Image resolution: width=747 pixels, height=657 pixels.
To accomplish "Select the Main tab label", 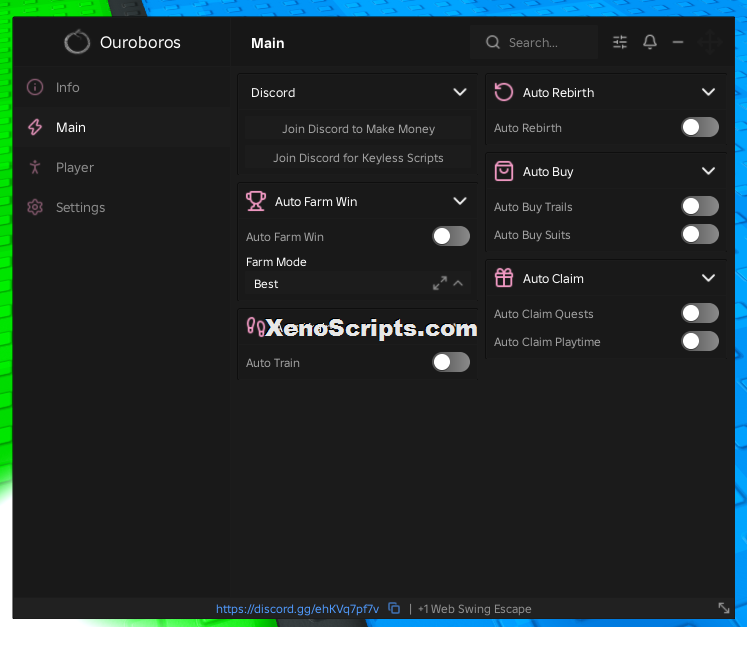I will (x=71, y=128).
